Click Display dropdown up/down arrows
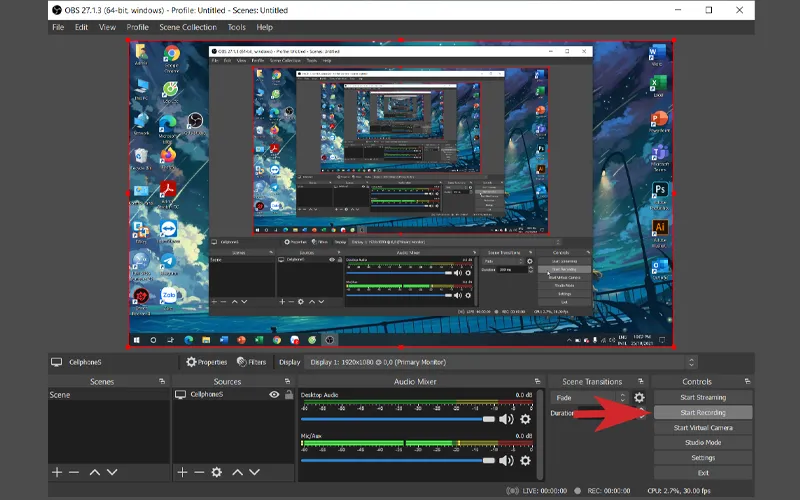800x500 pixels. 691,362
